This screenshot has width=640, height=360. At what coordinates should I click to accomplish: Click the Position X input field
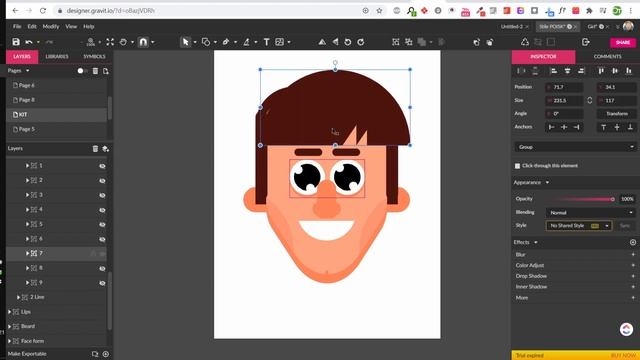point(564,87)
